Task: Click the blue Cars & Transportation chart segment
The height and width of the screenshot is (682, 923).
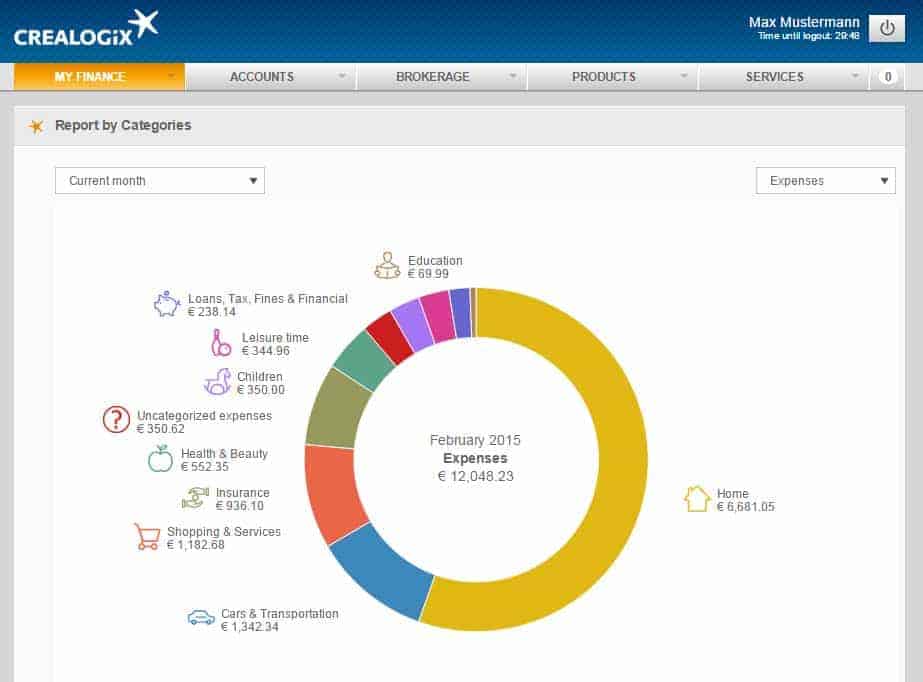Action: click(x=380, y=575)
